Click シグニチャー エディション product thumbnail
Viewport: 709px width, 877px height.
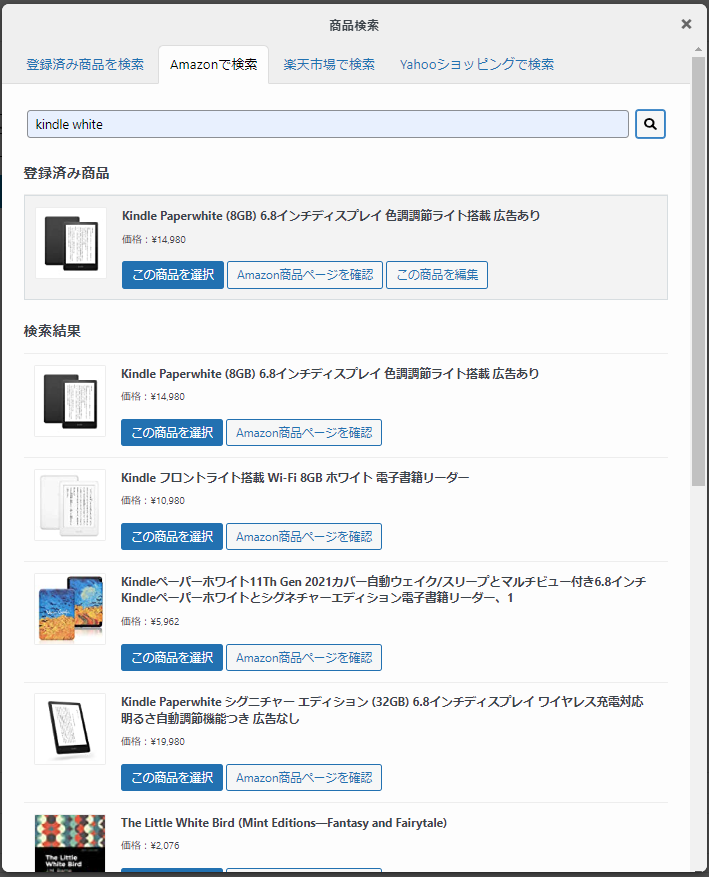click(x=70, y=729)
